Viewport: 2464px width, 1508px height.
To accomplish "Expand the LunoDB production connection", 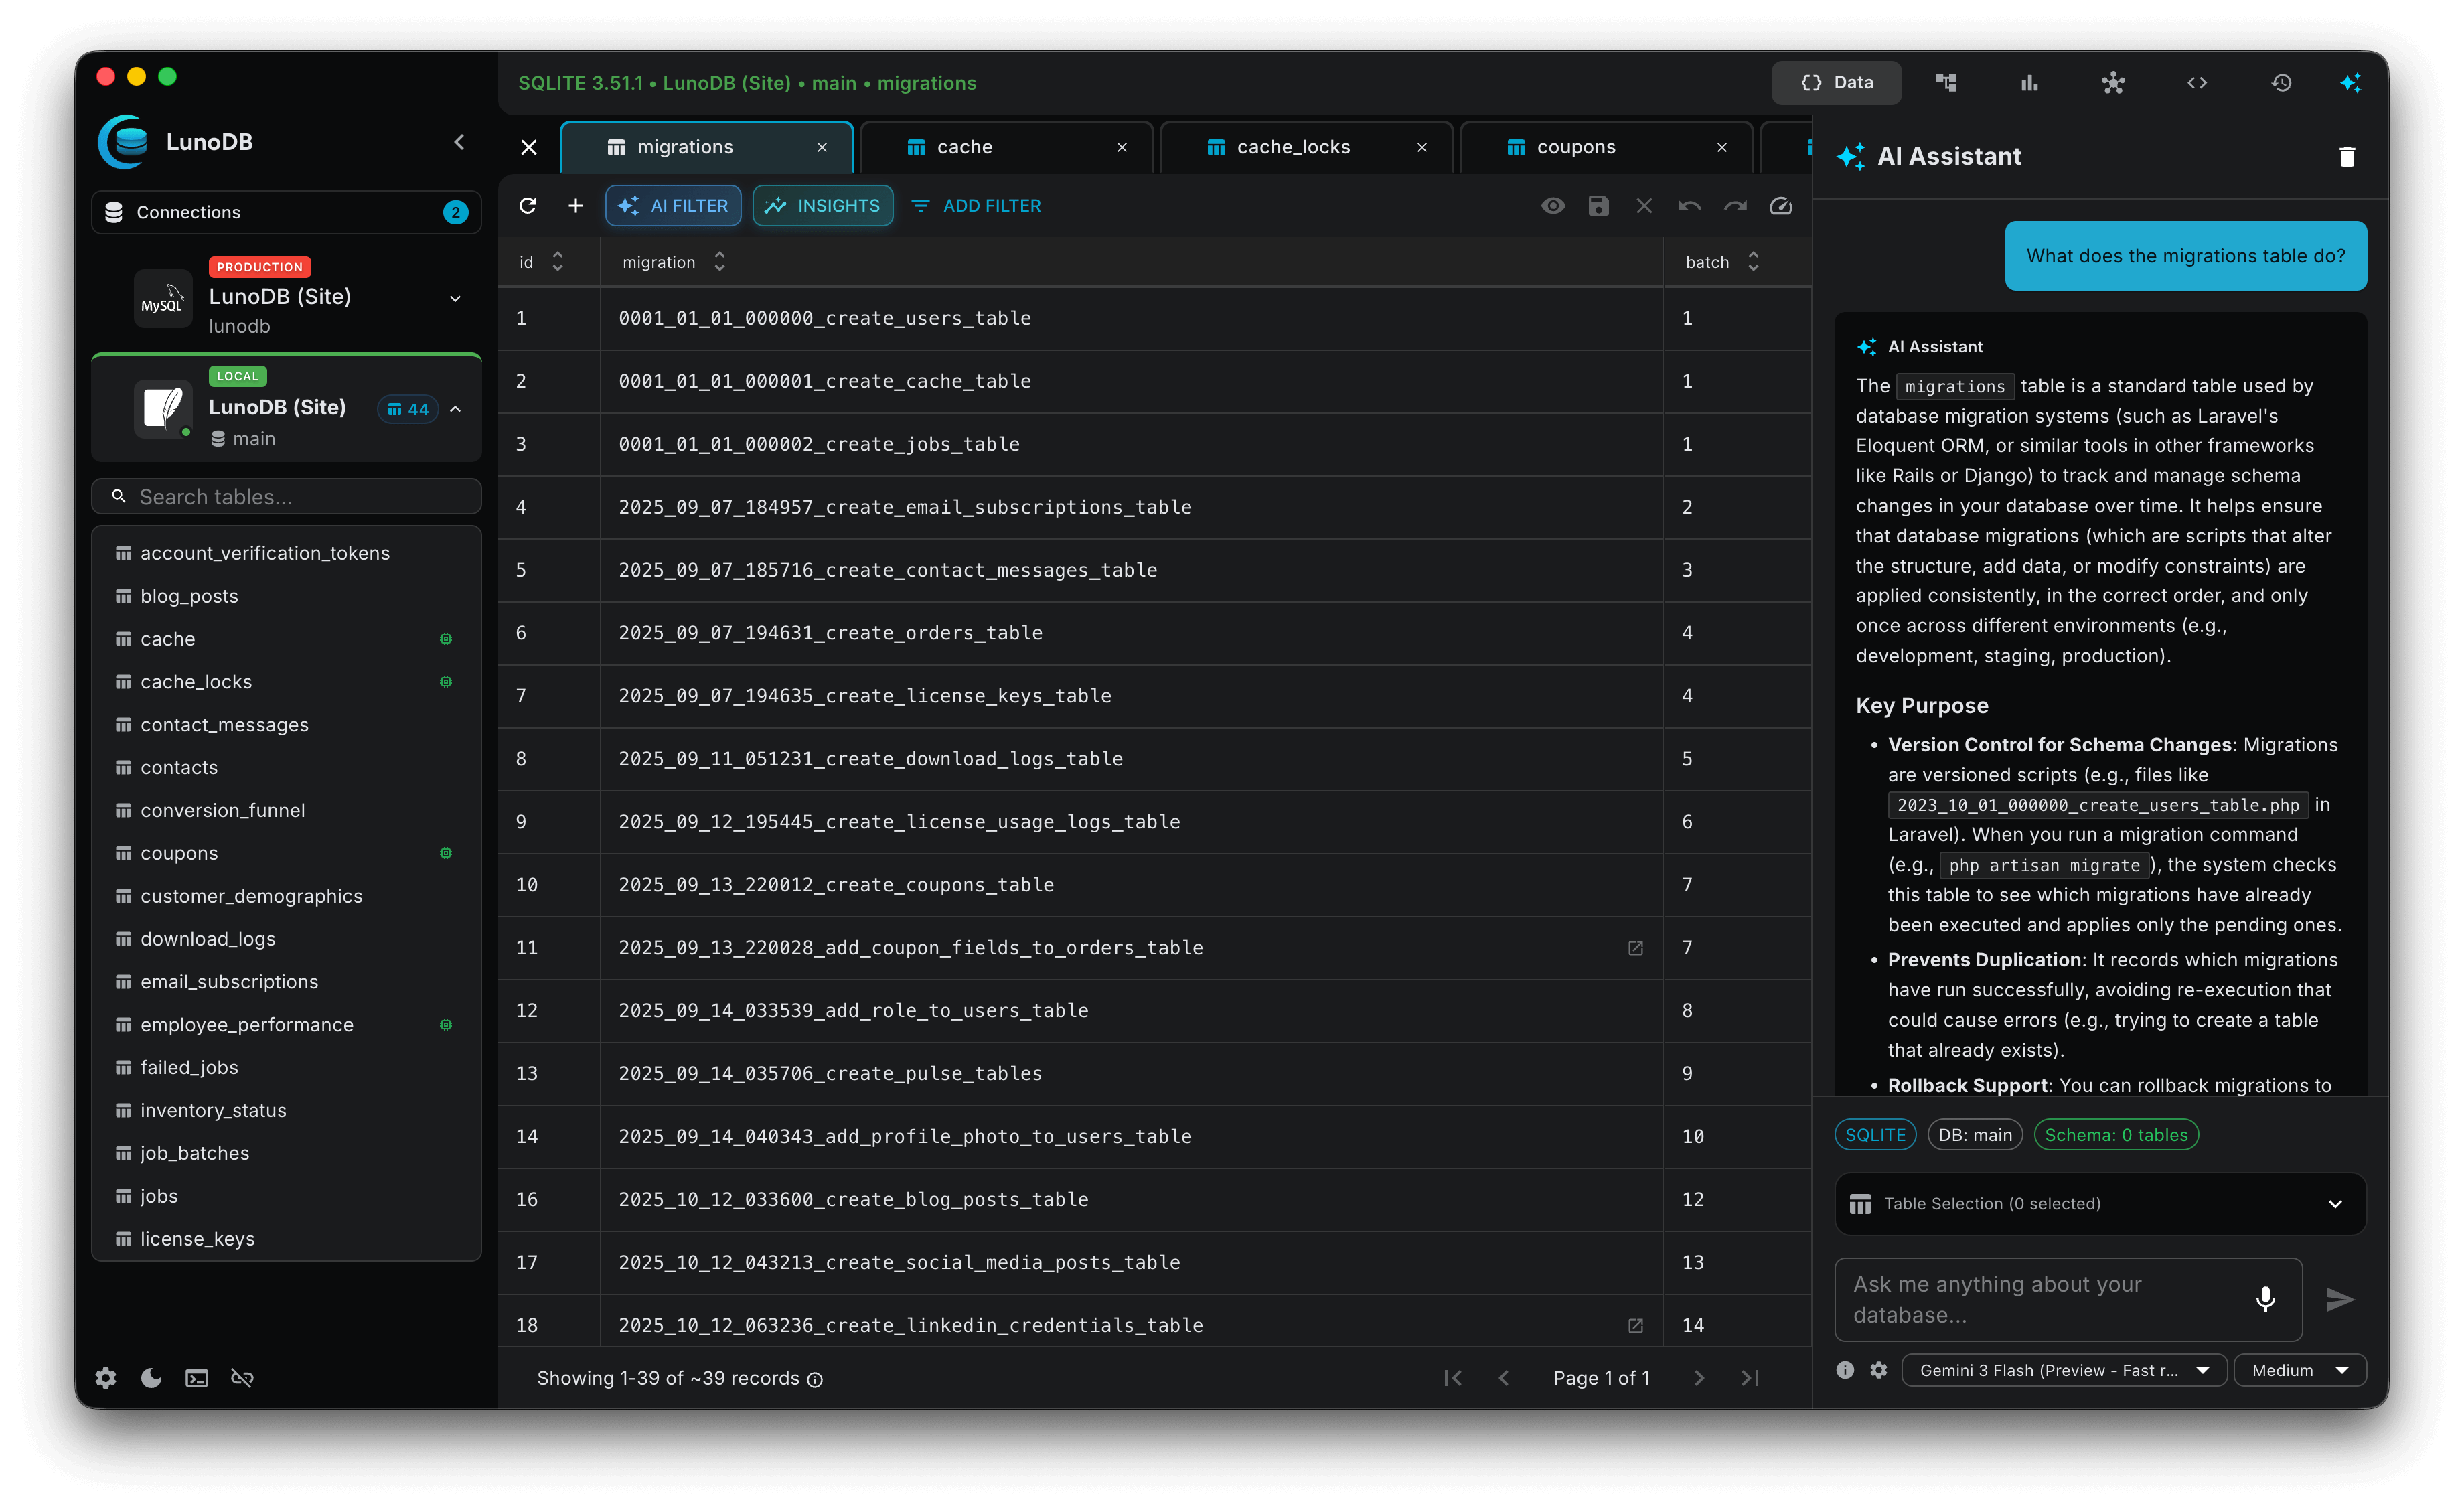I will pyautogui.click(x=455, y=298).
